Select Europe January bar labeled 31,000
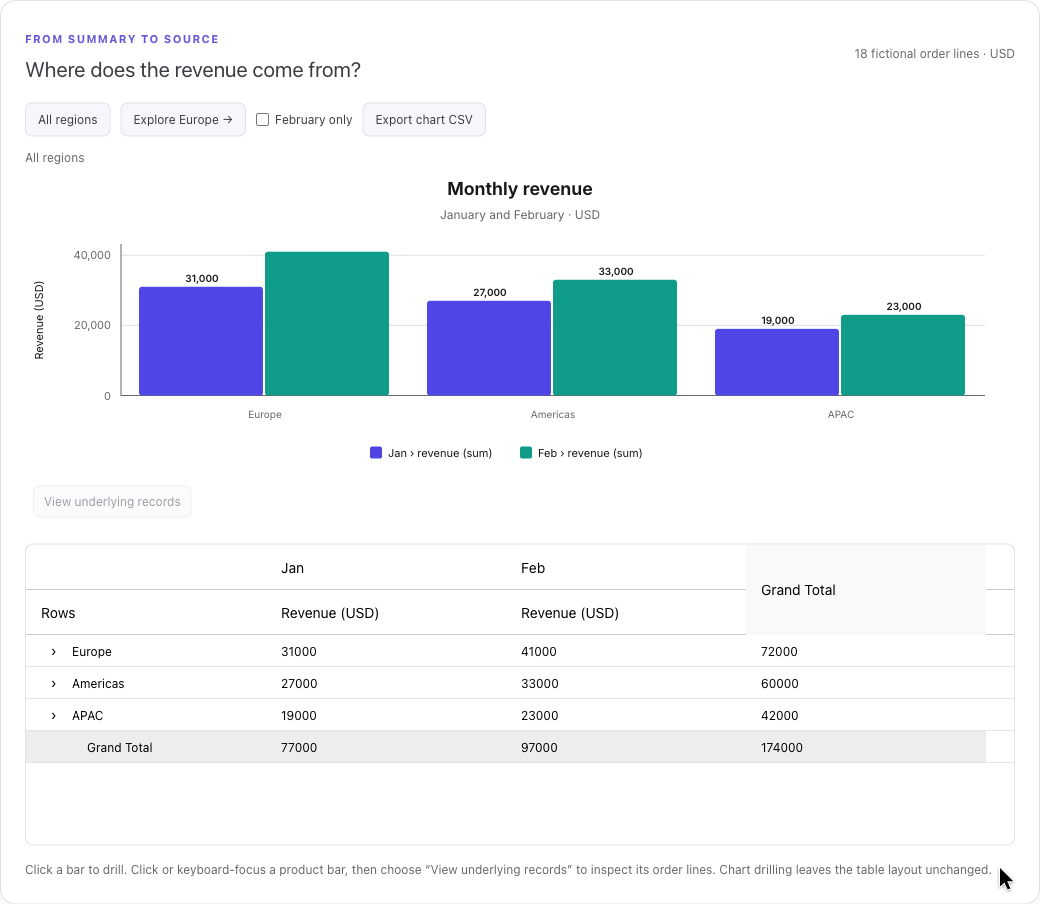Image resolution: width=1040 pixels, height=904 pixels. pos(201,341)
